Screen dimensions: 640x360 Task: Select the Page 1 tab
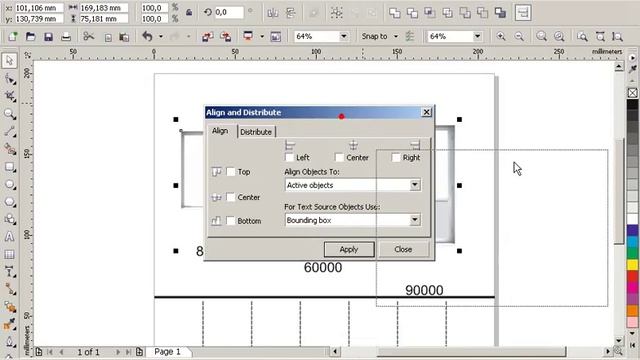click(167, 351)
